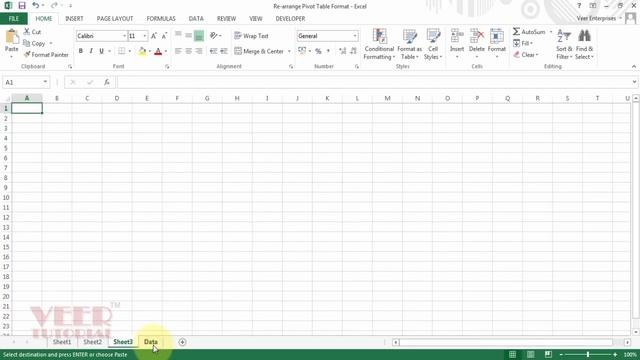
Task: Select column D header
Action: tap(117, 98)
